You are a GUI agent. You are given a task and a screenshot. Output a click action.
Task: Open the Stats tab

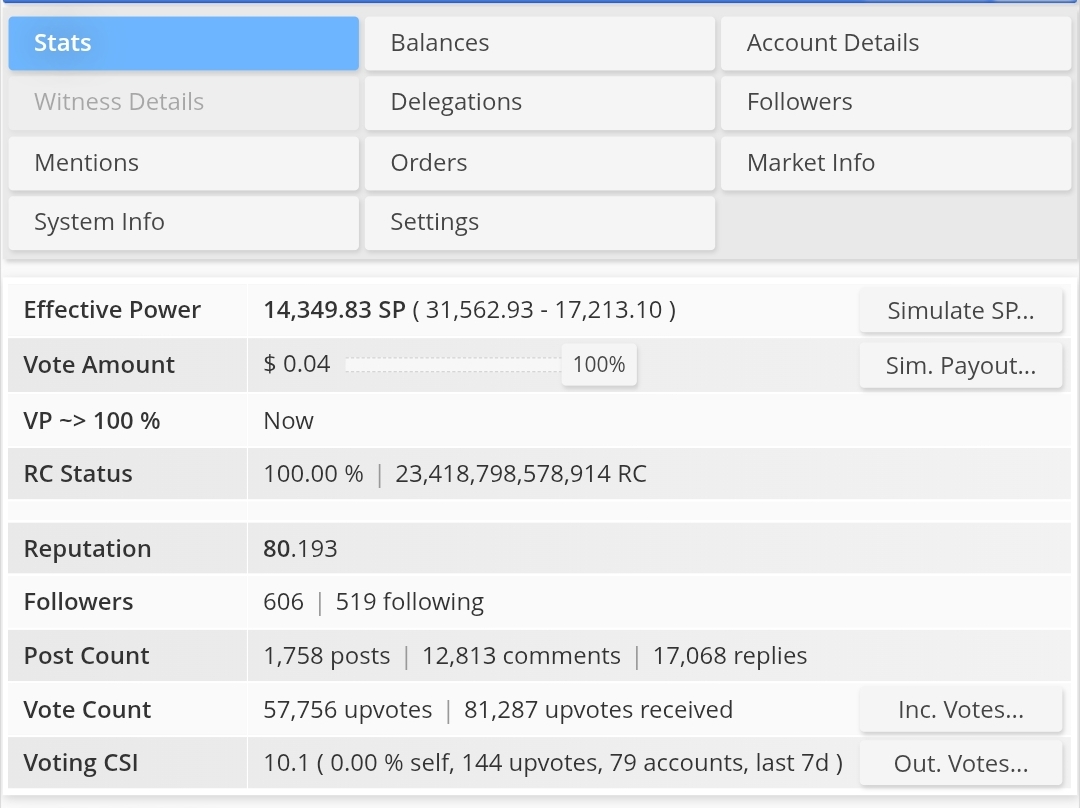click(183, 43)
